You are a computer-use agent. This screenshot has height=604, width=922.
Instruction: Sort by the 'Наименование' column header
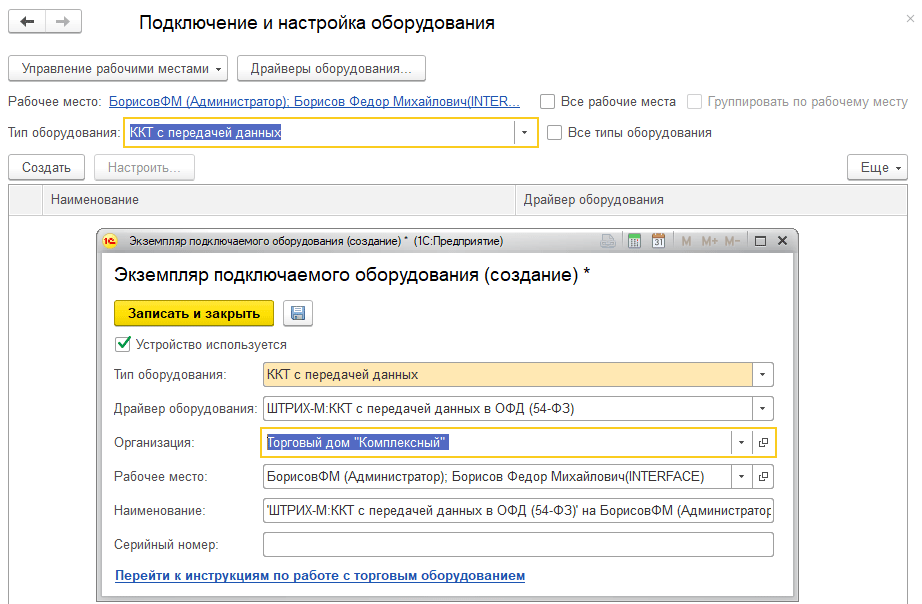[x=279, y=200]
